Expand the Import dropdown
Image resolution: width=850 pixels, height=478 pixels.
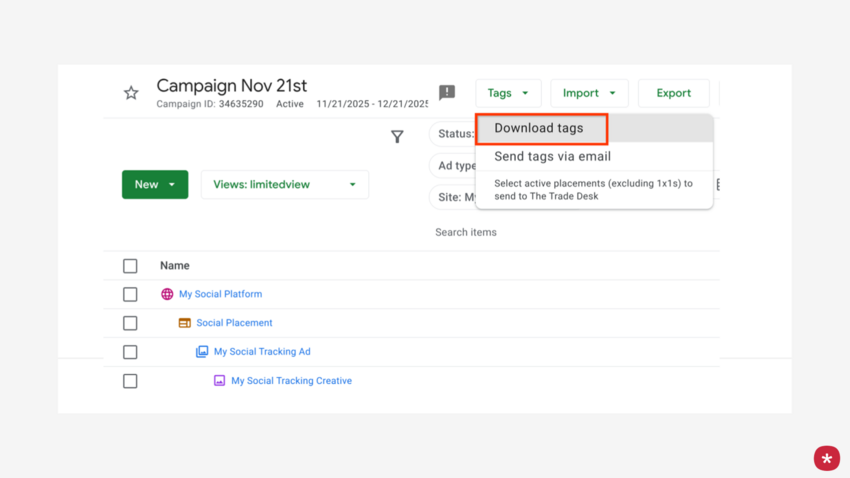coord(589,93)
